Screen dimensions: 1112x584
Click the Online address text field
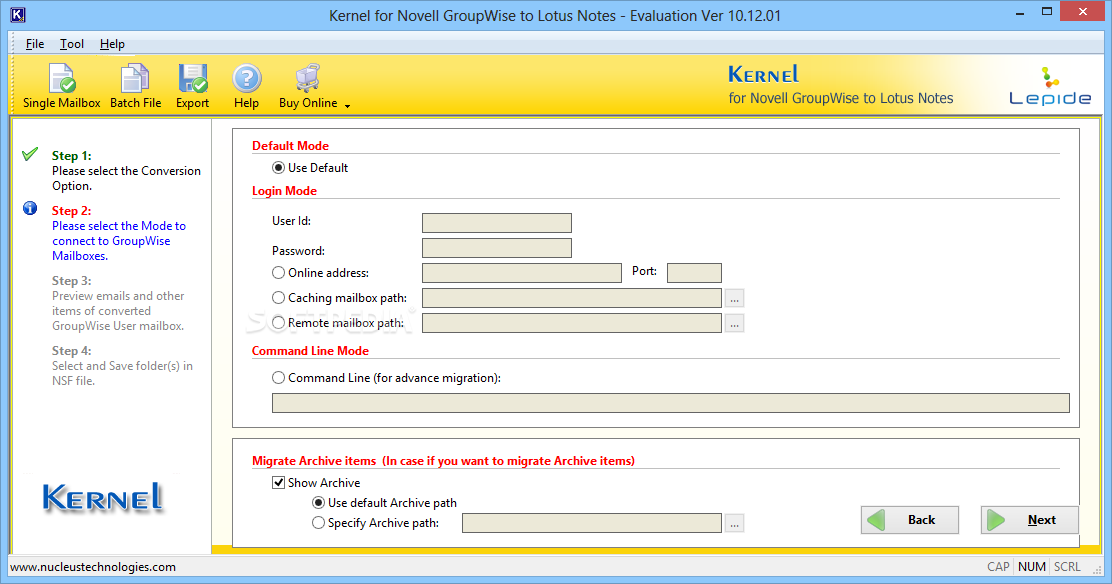[522, 272]
